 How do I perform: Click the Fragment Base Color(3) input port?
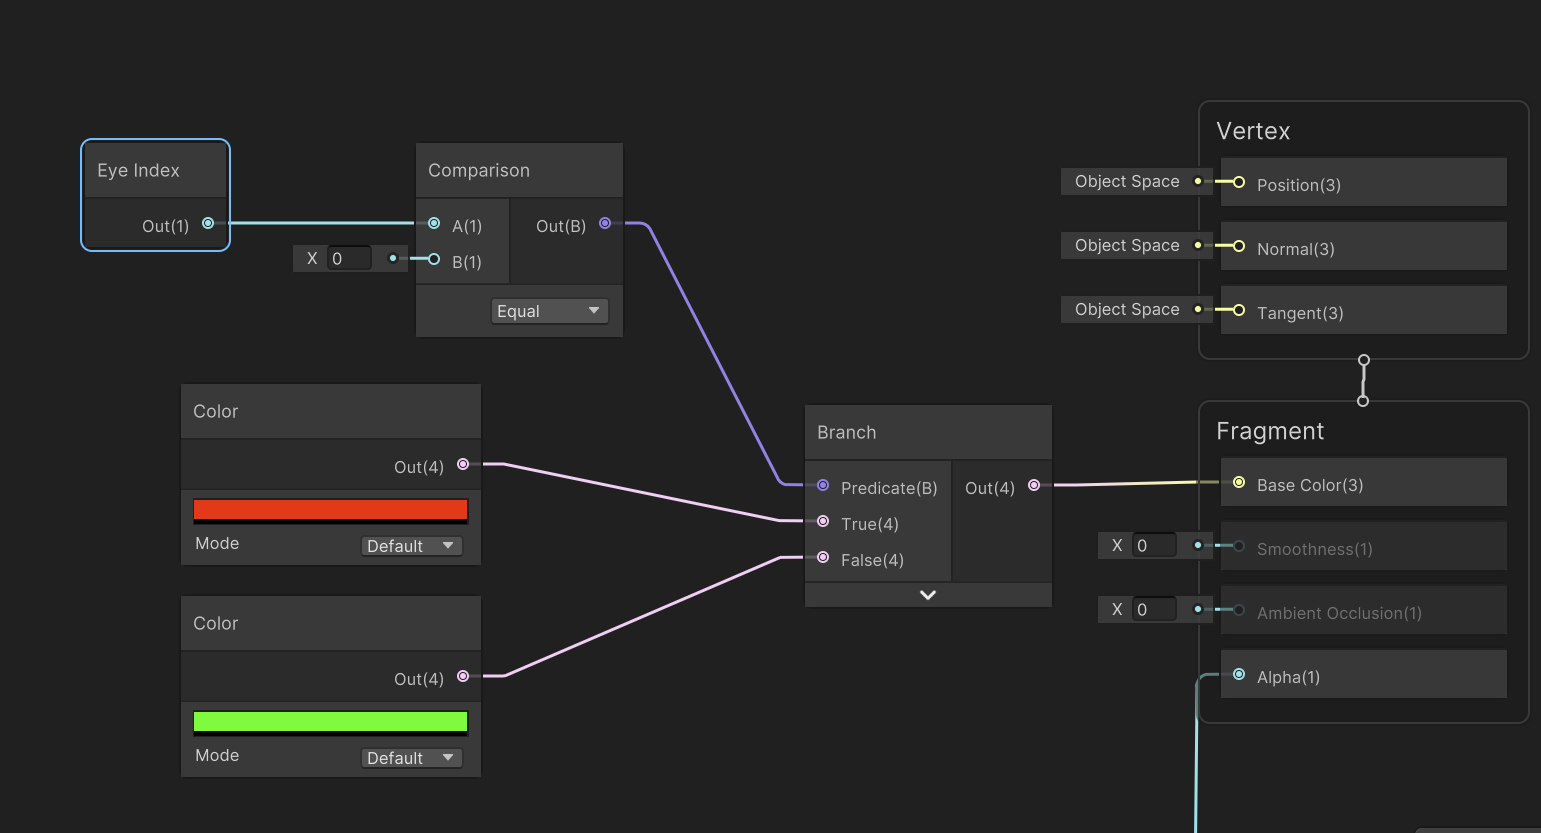pos(1239,483)
